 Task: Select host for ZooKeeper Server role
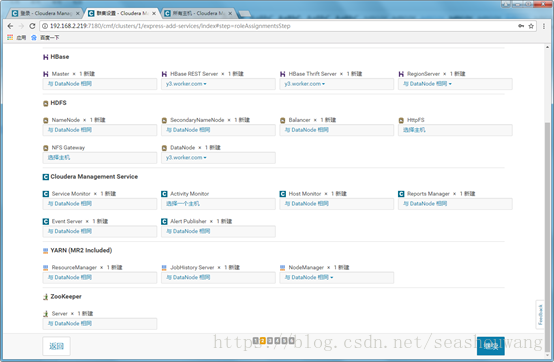pyautogui.click(x=100, y=324)
